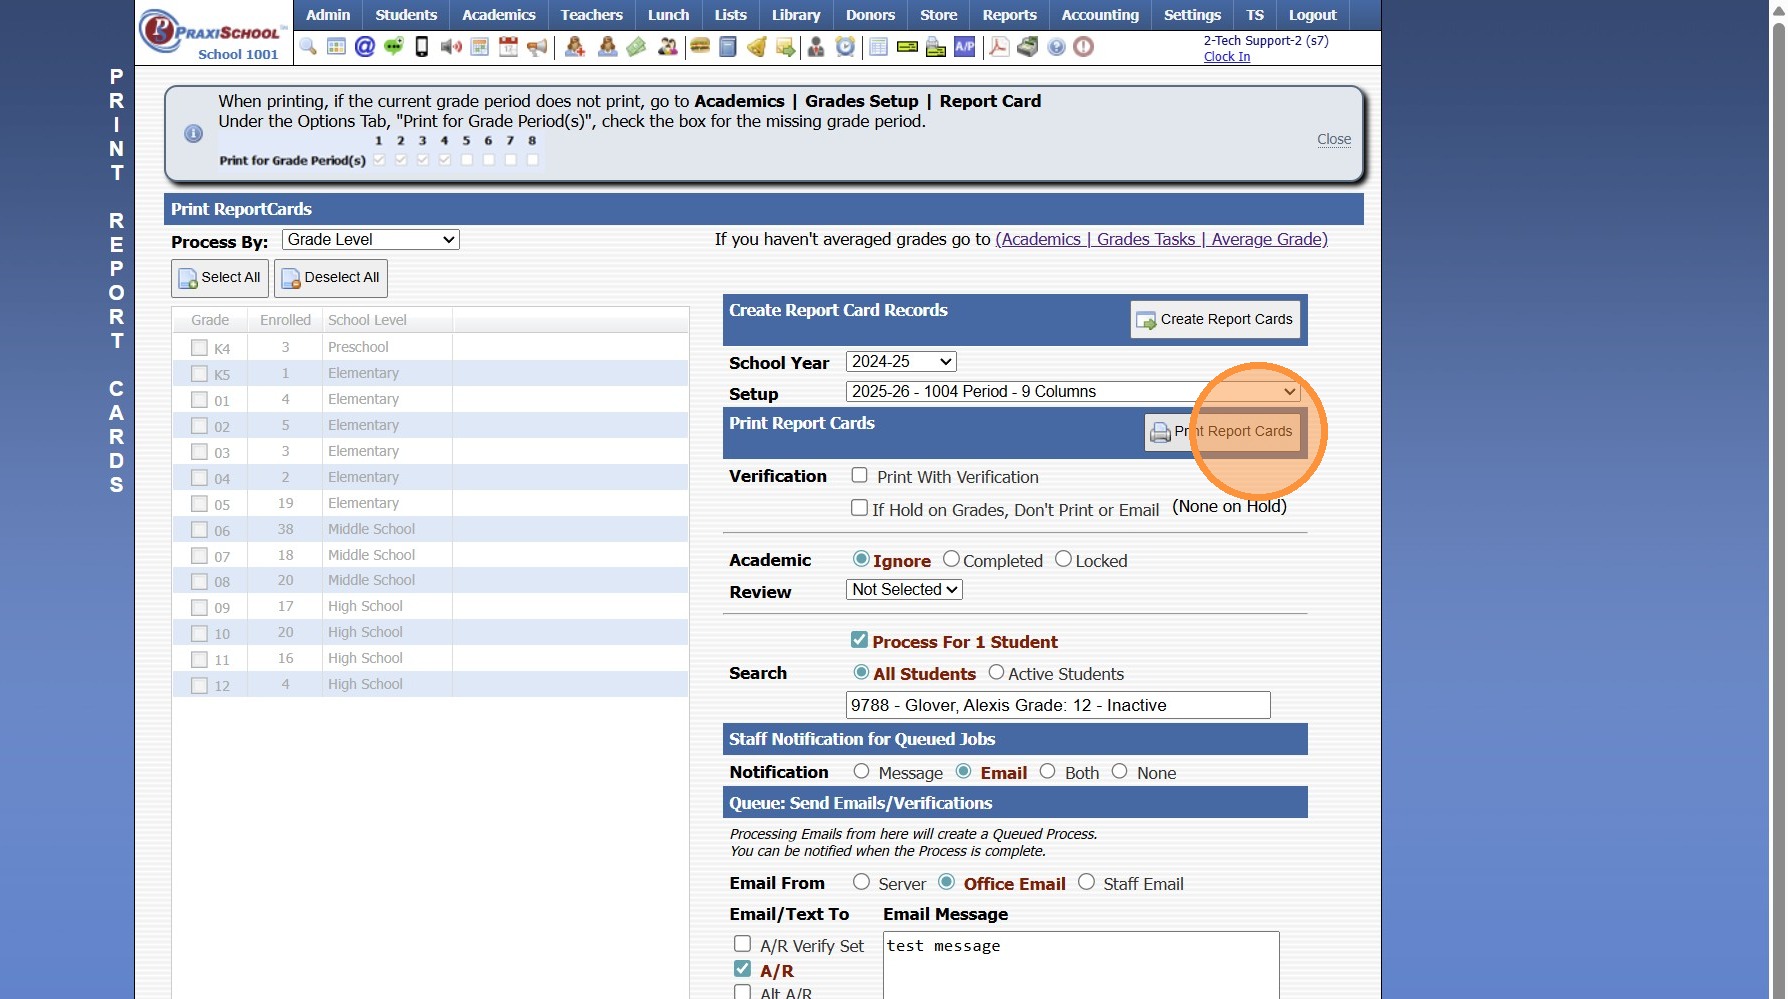Click the green chat message icon

[x=394, y=47]
